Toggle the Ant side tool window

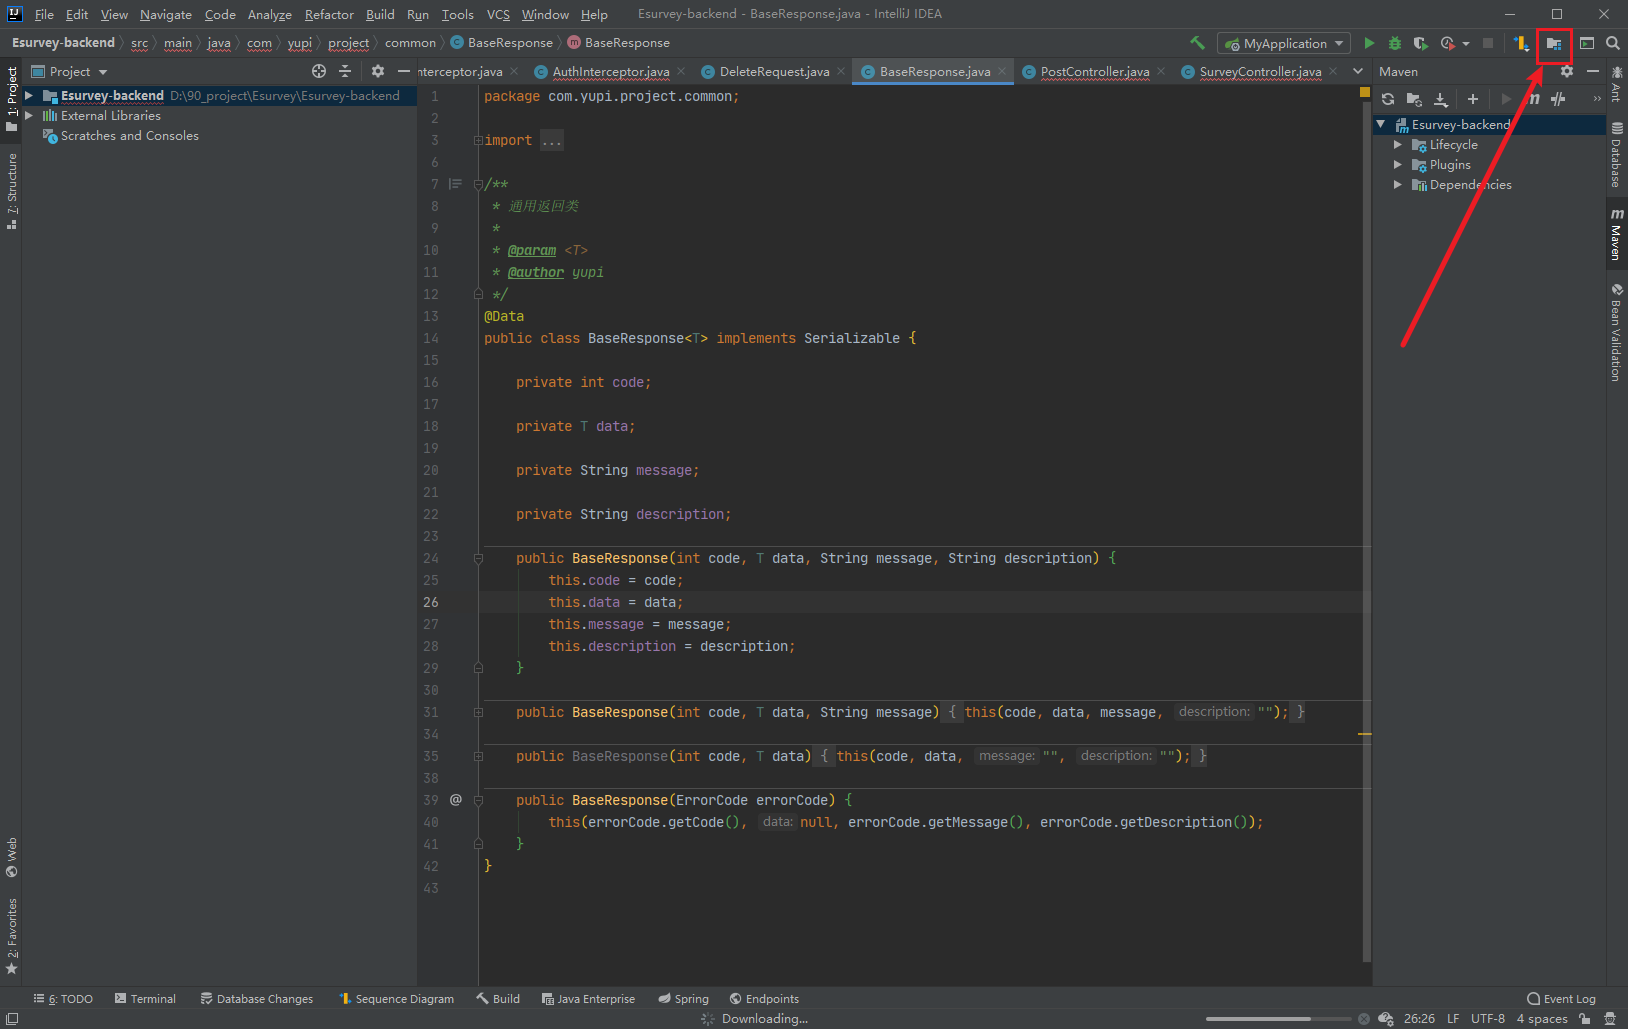click(1616, 84)
